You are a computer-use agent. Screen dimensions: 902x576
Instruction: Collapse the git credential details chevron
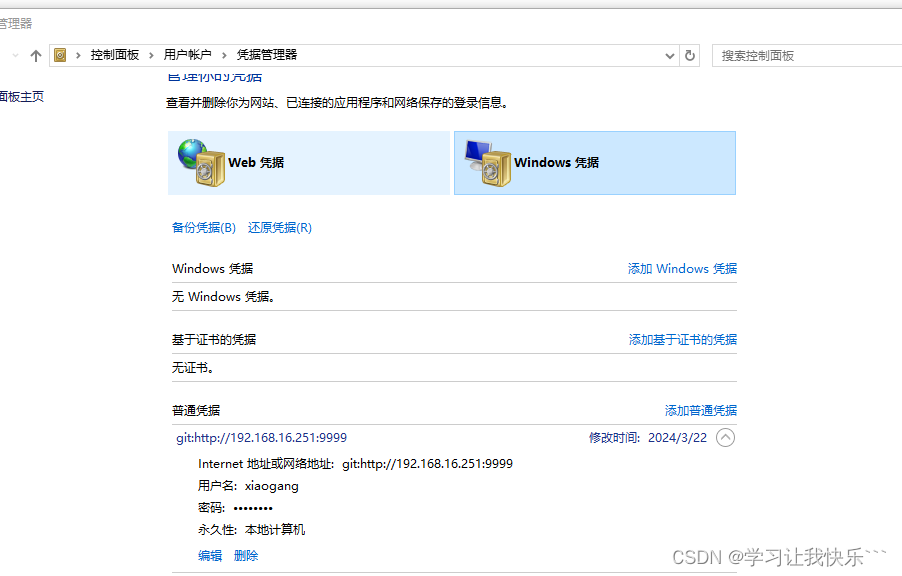(x=725, y=438)
